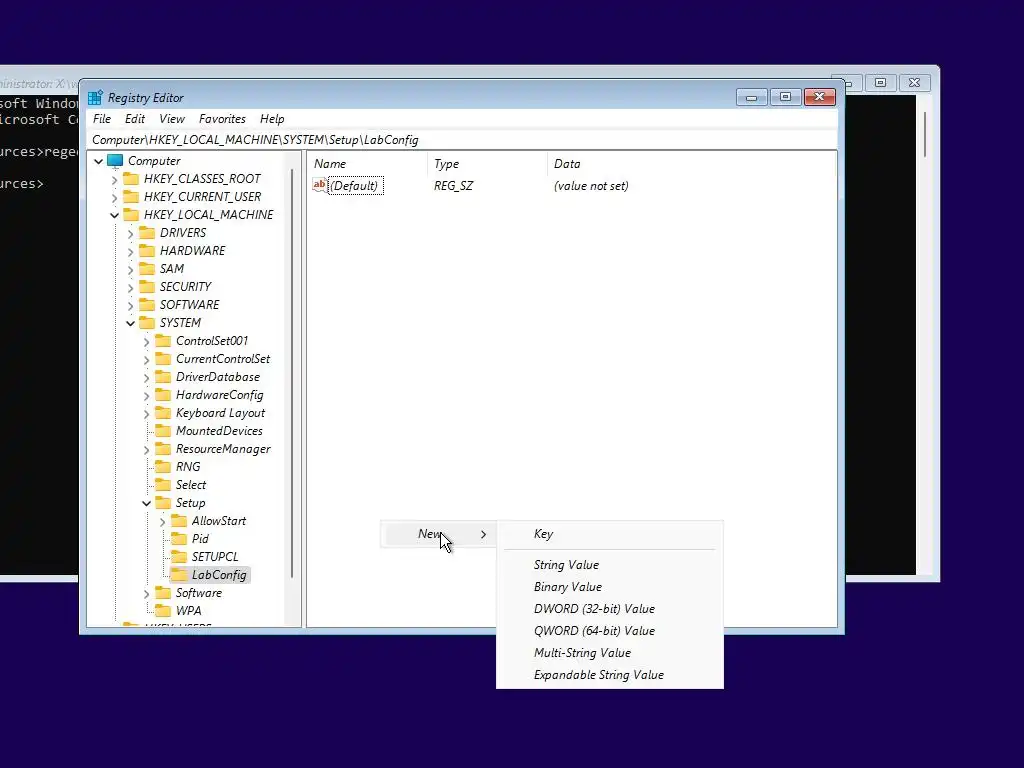Click the tree pane vertical scrollbar

pos(292,374)
